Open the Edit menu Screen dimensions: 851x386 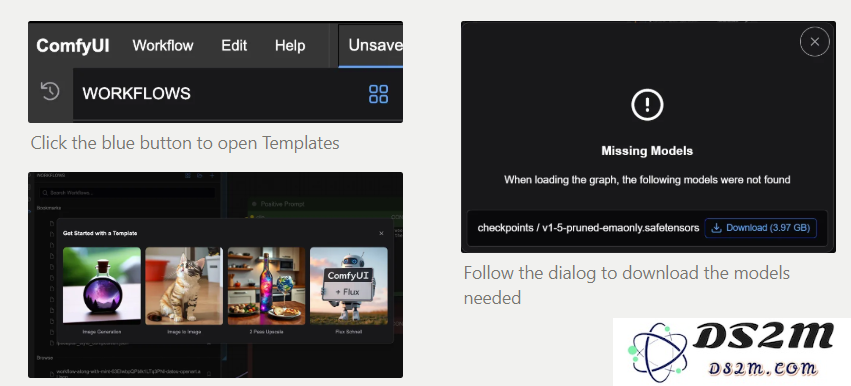tap(234, 46)
